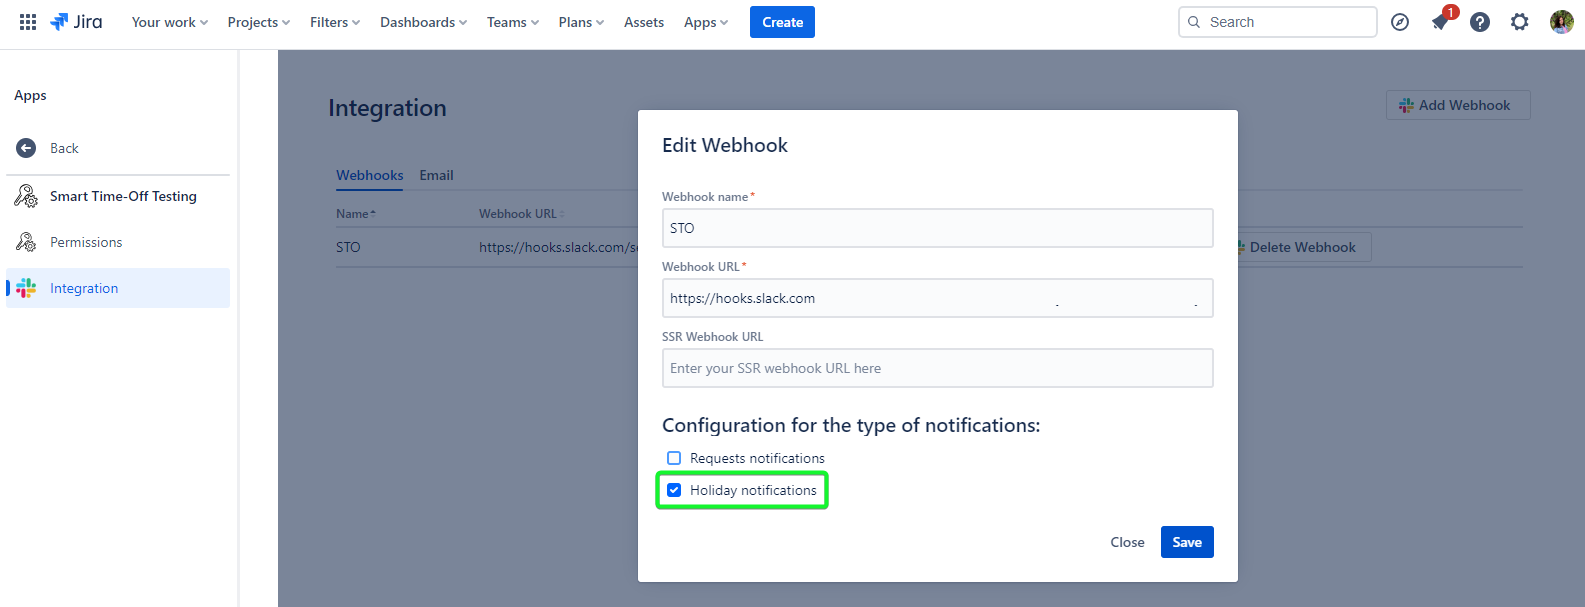Expand the Dashboards dropdown menu
This screenshot has height=607, width=1585.
click(423, 22)
